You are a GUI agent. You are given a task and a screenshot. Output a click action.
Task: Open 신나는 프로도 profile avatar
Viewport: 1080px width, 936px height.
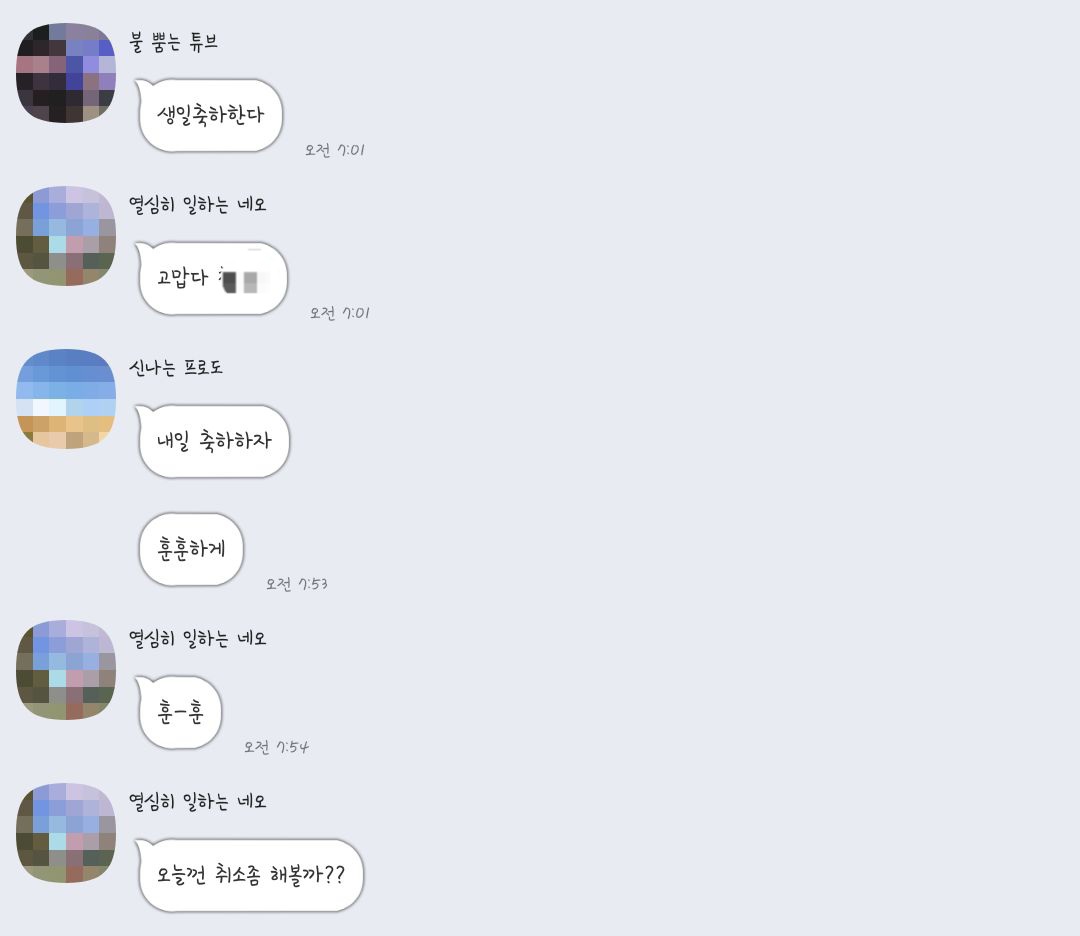coord(66,399)
